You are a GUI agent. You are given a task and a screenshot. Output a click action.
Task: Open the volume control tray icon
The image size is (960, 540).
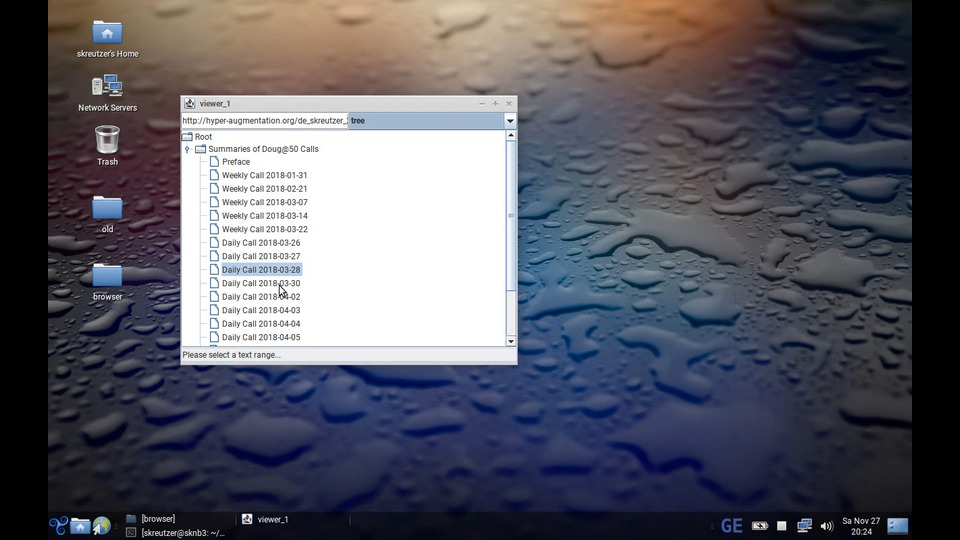827,526
